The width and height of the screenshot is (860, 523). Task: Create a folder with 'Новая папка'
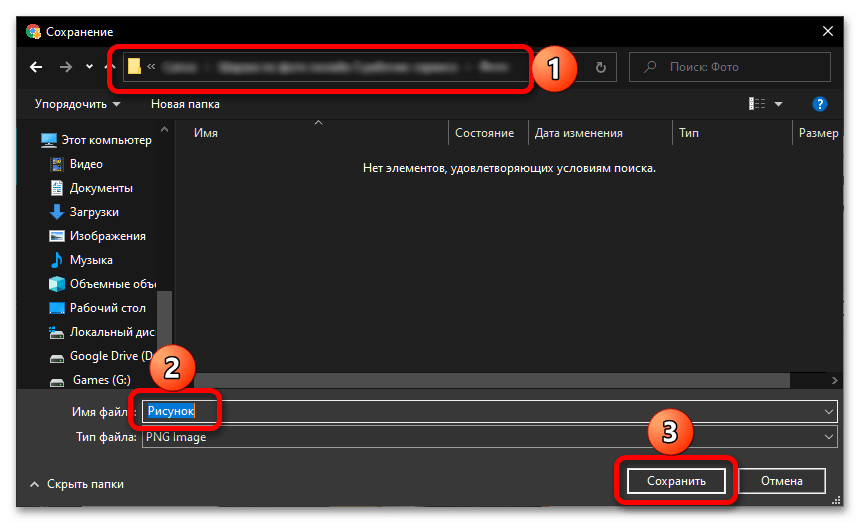pyautogui.click(x=185, y=104)
